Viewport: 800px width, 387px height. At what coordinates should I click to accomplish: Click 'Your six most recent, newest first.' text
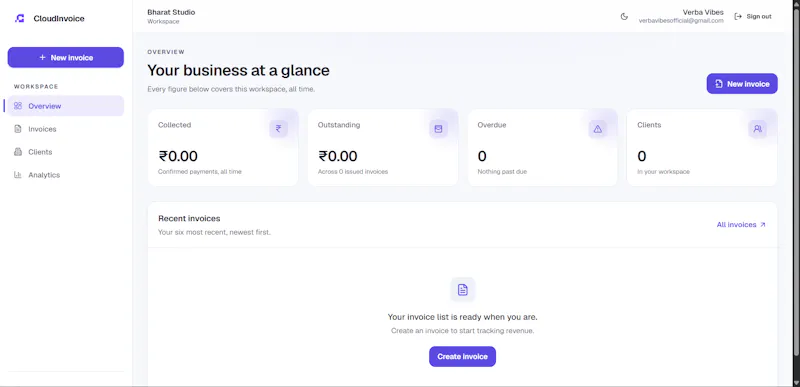(214, 233)
